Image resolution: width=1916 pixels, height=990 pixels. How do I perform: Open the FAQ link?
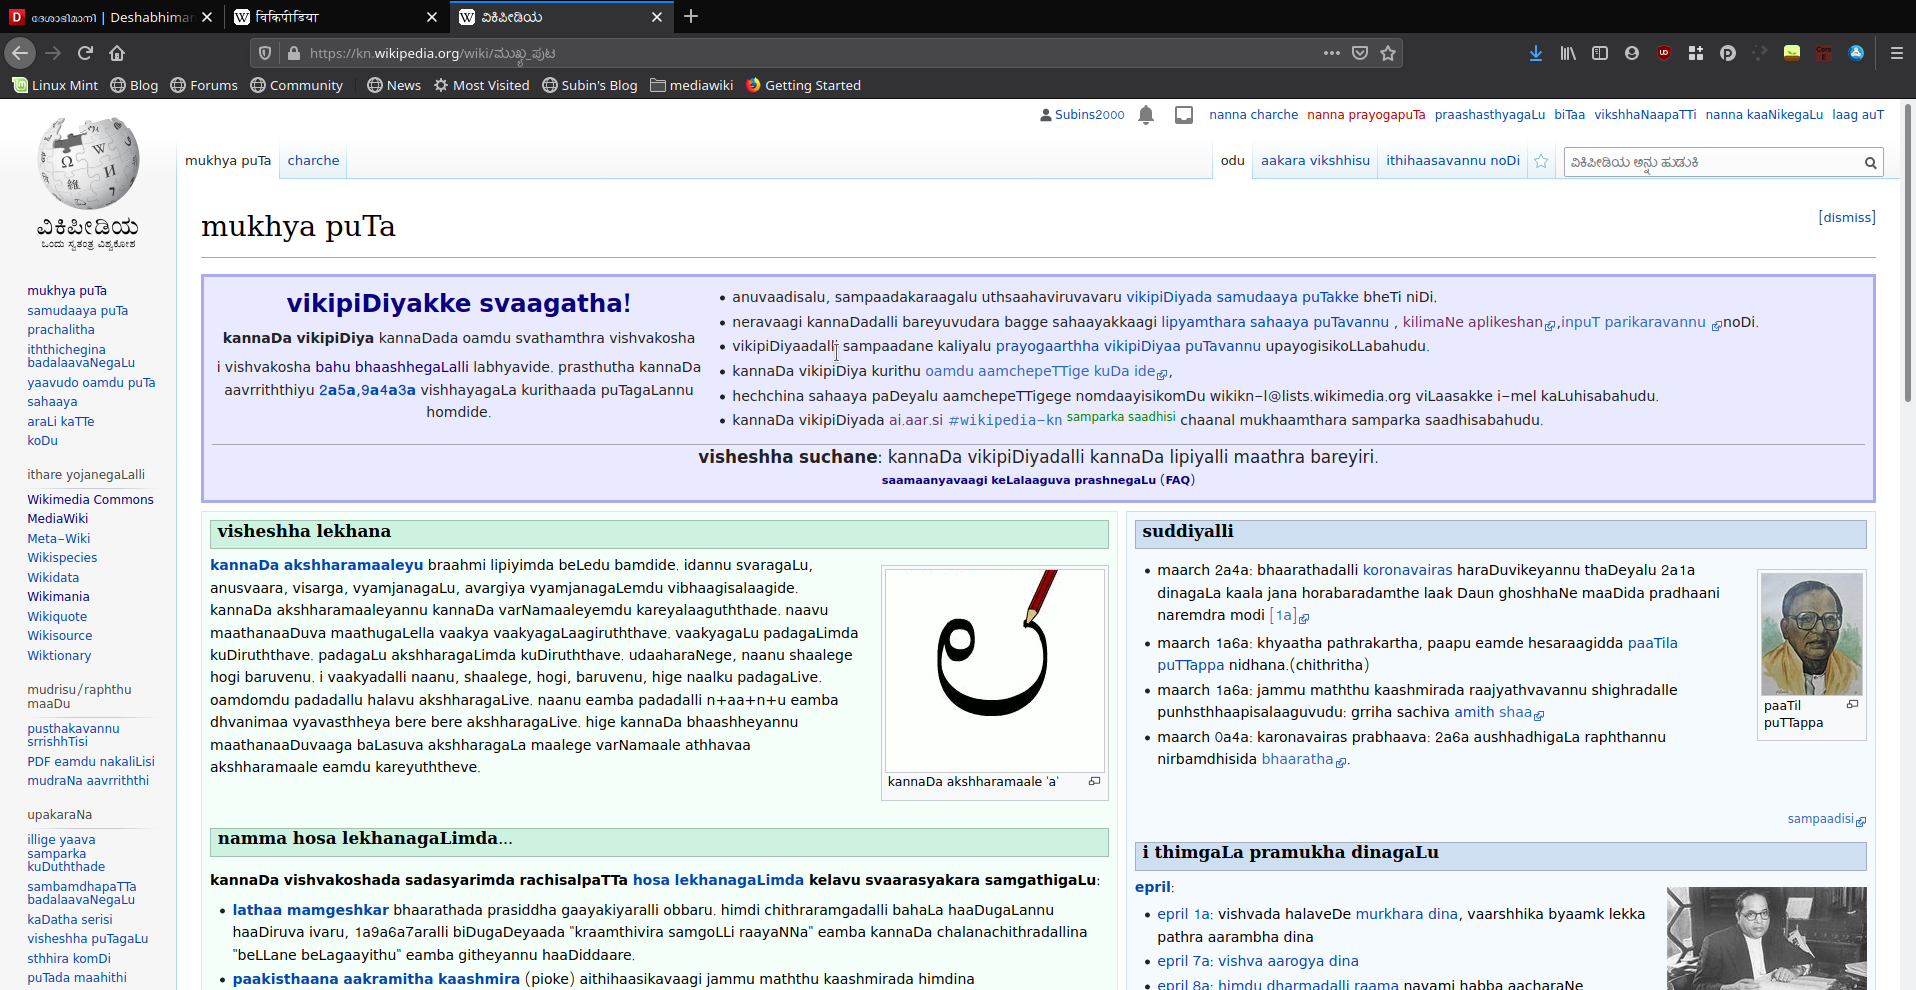[1178, 480]
